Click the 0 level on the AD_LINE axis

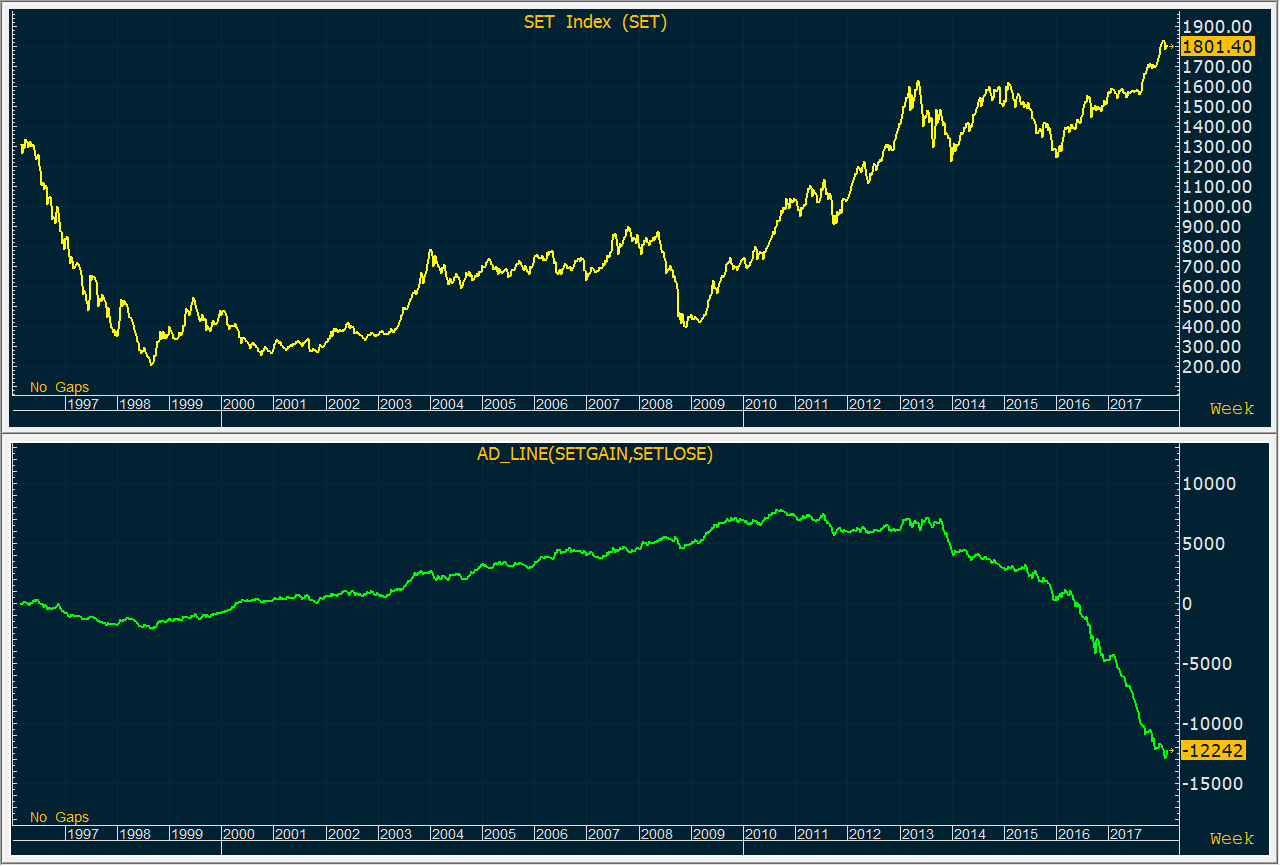click(1187, 604)
